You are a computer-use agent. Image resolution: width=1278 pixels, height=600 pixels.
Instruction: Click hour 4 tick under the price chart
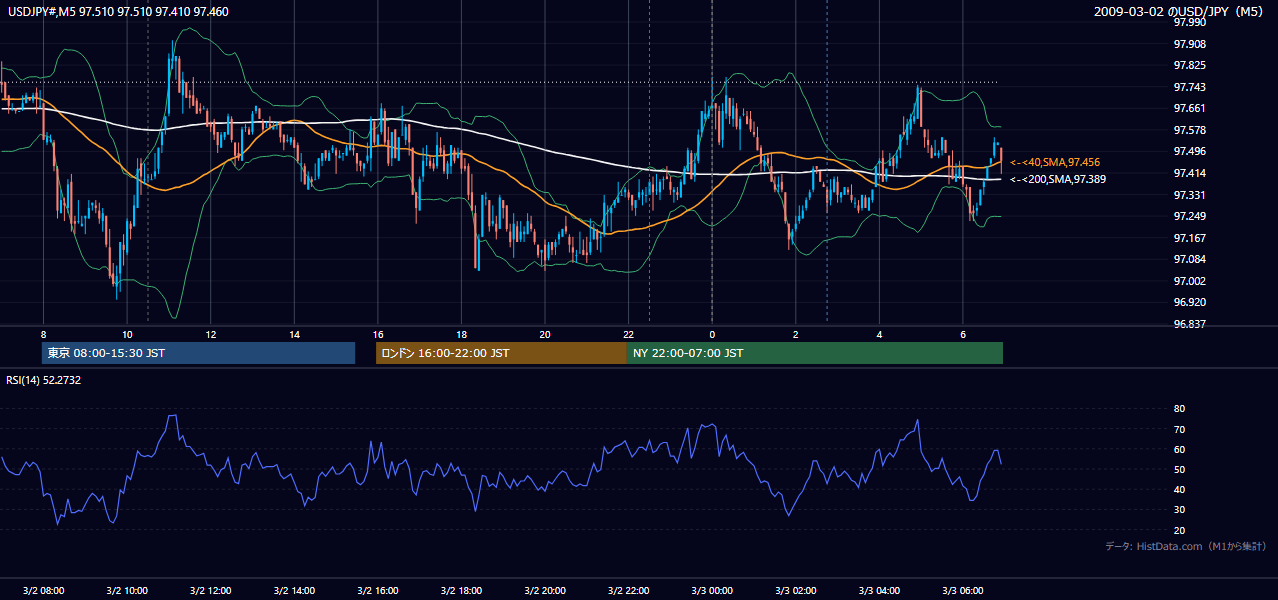pos(879,334)
